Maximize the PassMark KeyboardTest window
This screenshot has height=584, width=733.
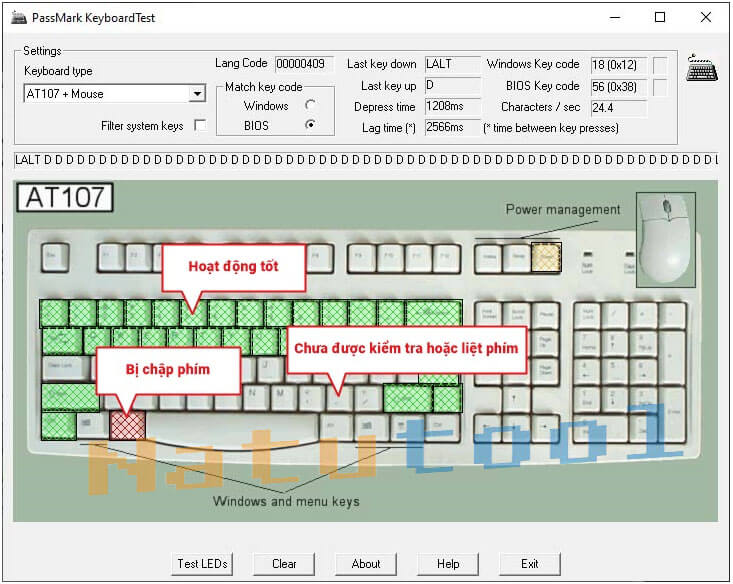(x=660, y=18)
